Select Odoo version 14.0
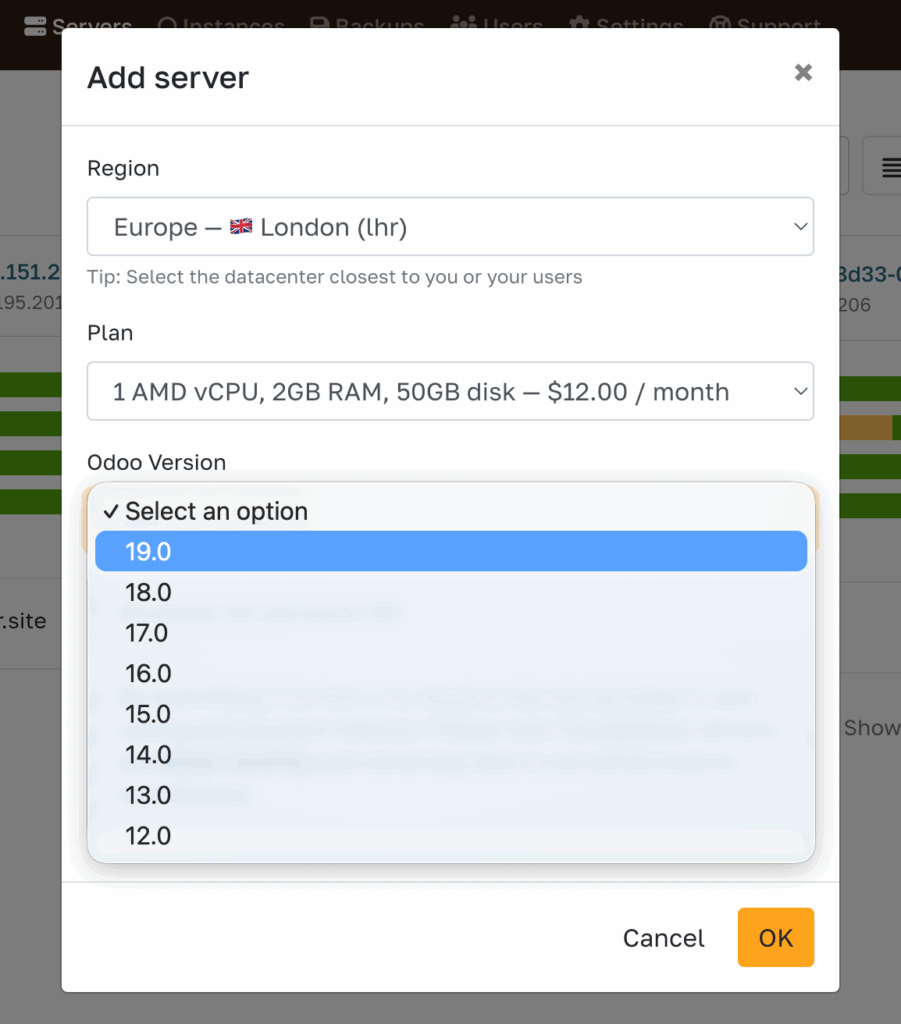 pos(450,754)
